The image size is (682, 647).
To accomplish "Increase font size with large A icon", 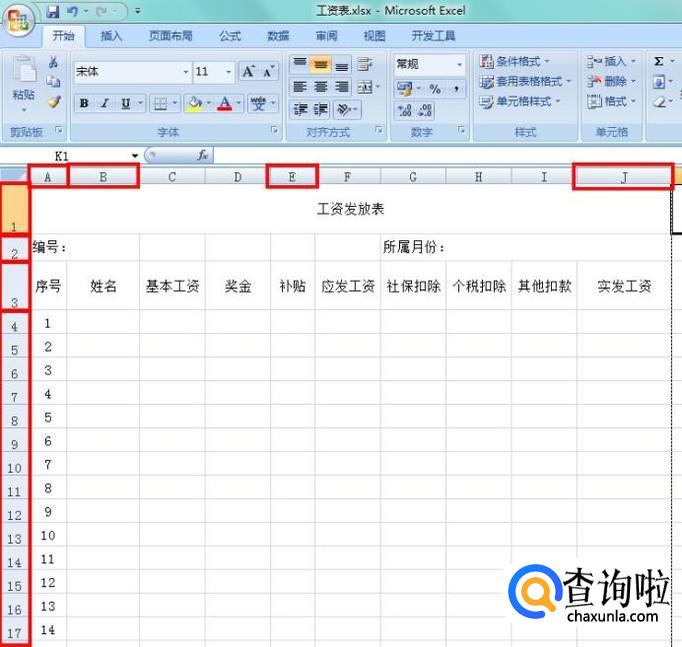I will pyautogui.click(x=248, y=71).
